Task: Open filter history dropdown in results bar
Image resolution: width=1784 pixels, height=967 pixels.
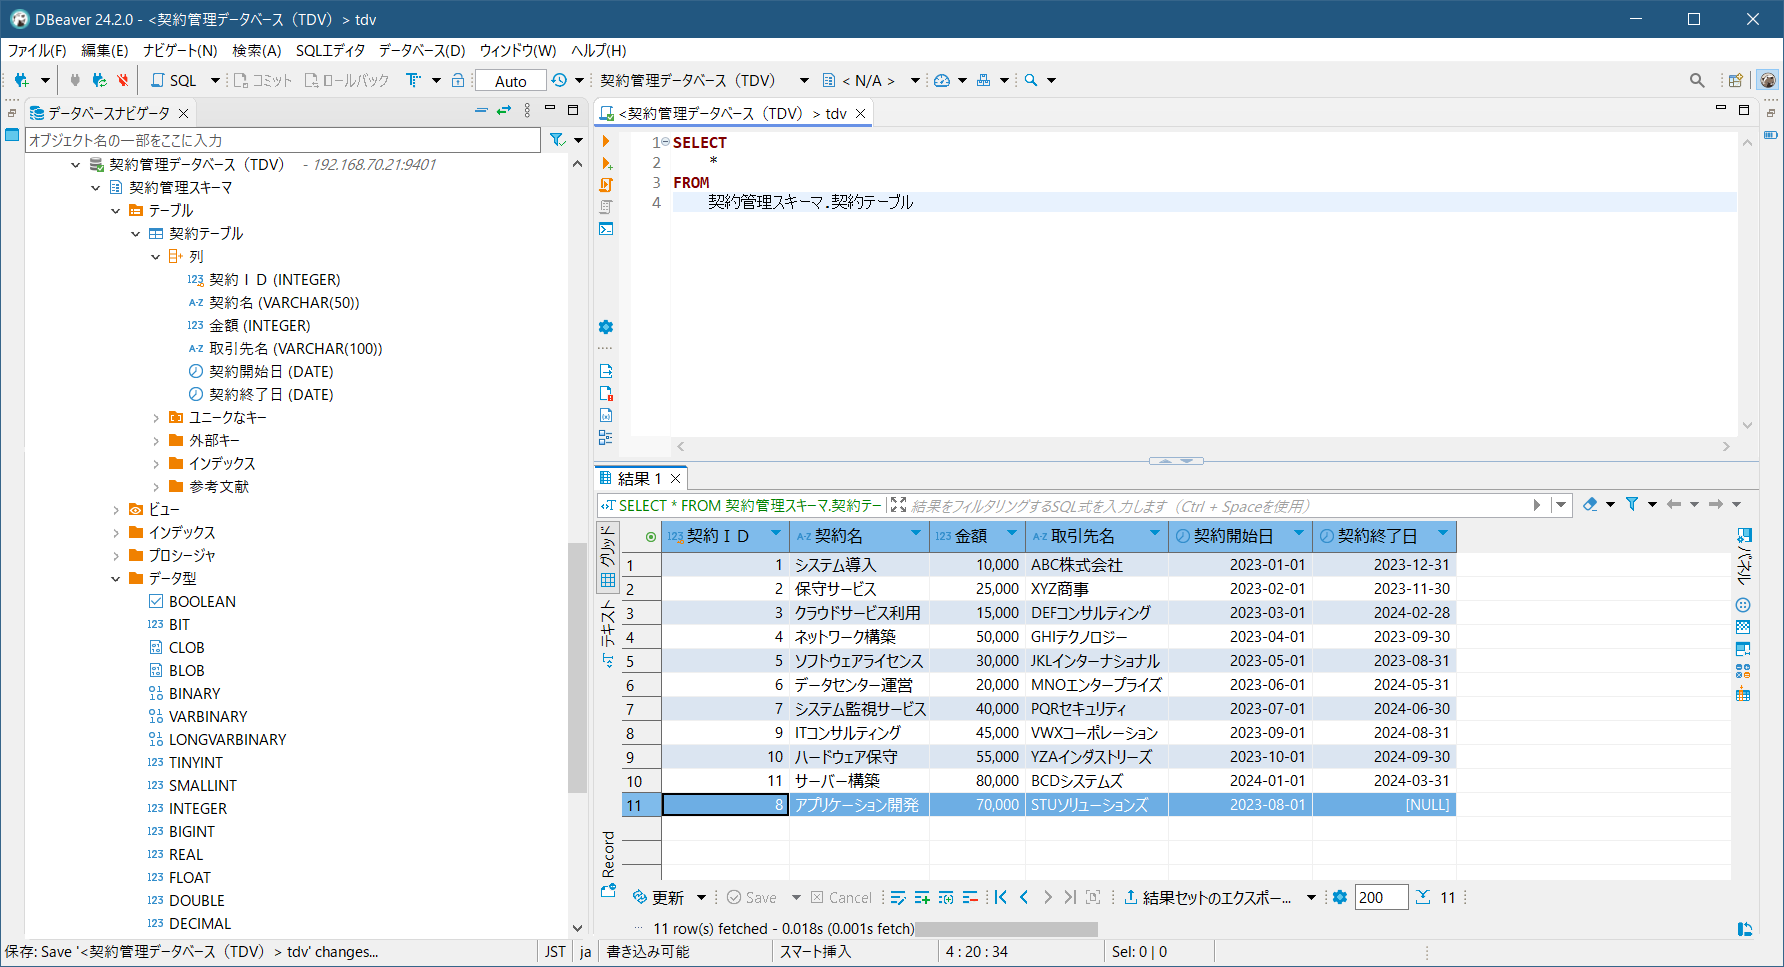Action: (1561, 504)
